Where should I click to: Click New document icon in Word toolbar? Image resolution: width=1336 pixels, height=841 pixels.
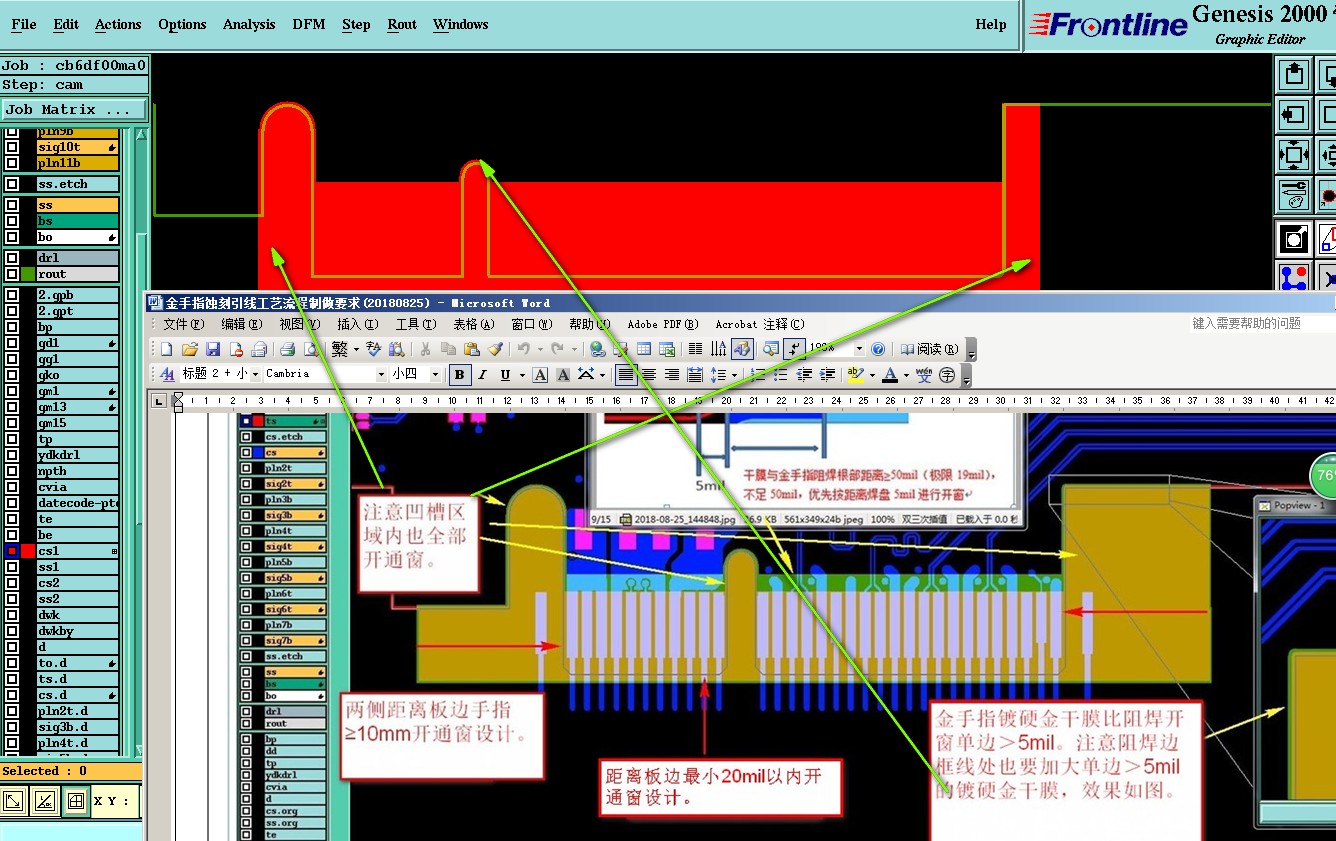(168, 349)
